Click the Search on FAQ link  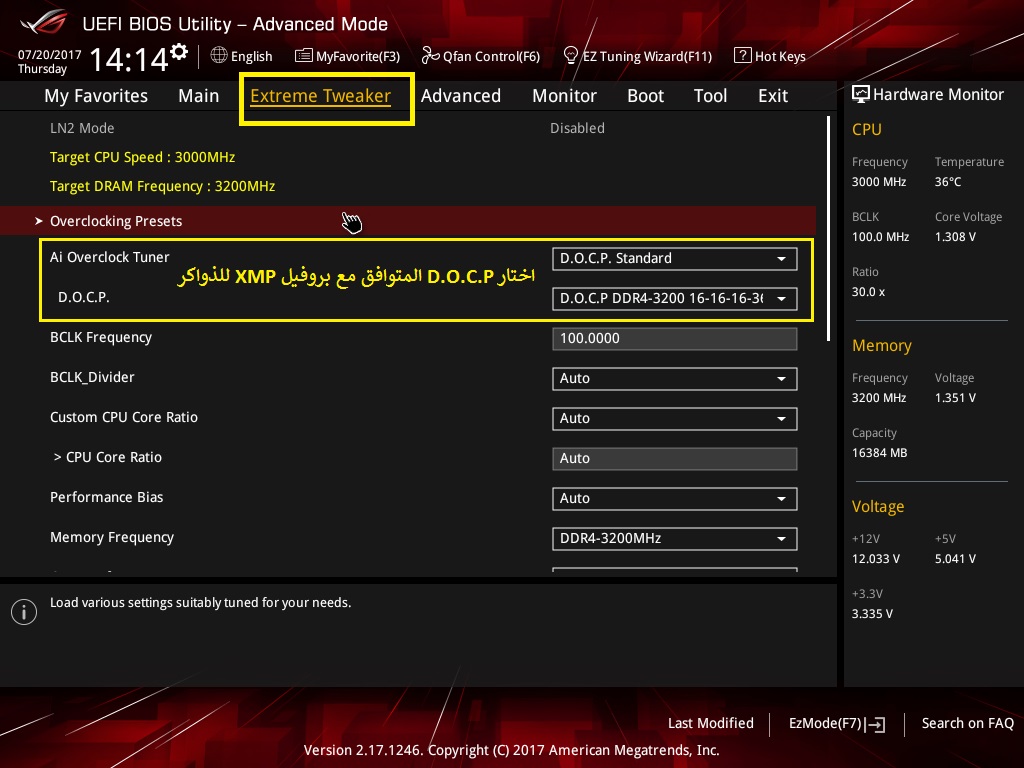968,723
